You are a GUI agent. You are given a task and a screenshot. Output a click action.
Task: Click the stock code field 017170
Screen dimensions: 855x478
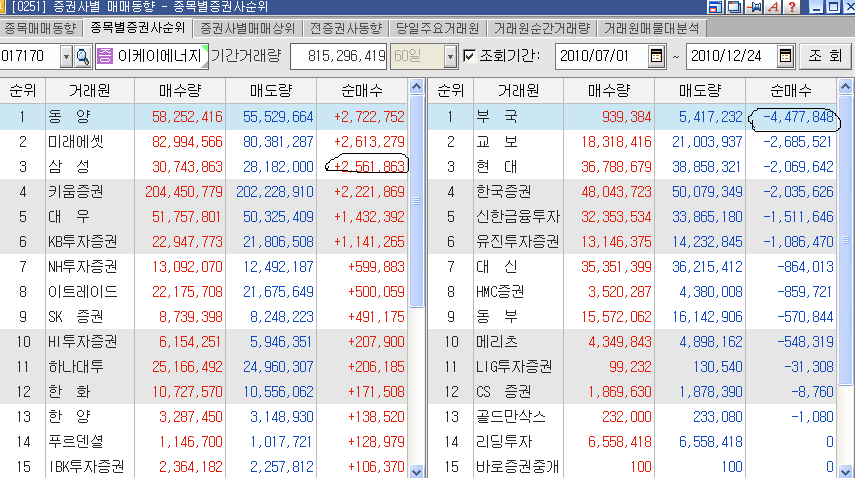(29, 56)
